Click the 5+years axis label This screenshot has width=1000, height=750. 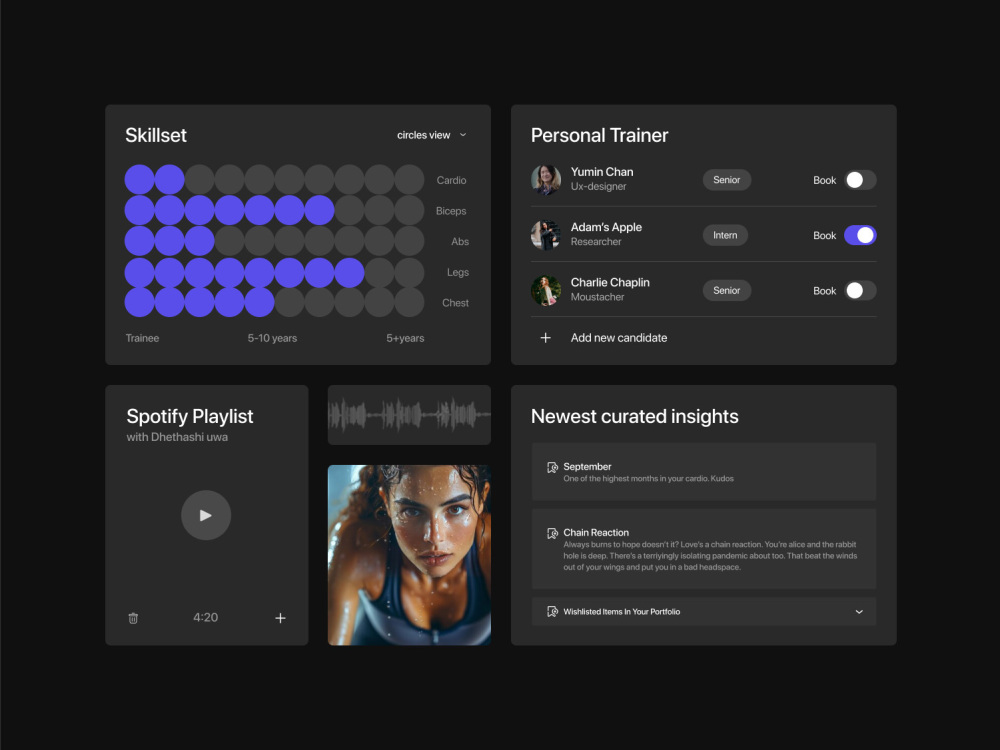coord(405,338)
